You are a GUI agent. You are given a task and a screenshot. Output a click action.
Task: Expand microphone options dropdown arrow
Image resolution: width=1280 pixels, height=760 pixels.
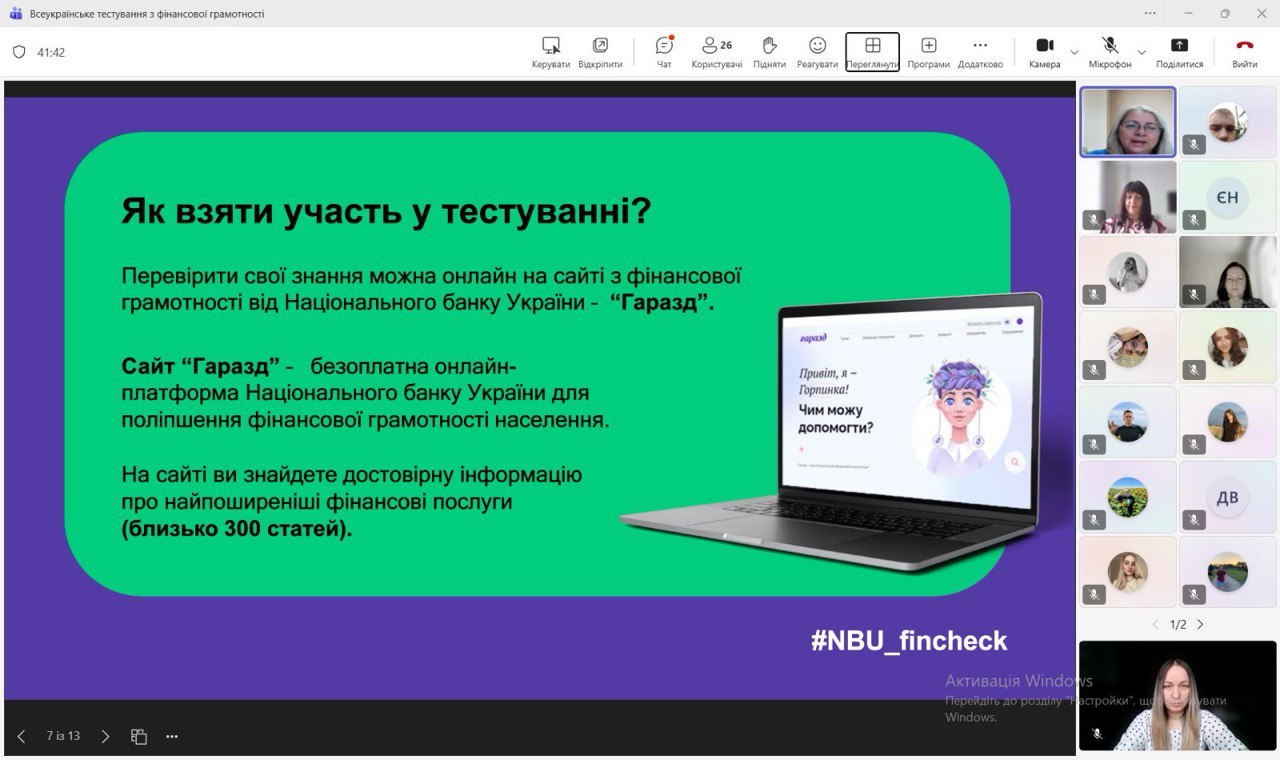(x=1141, y=52)
